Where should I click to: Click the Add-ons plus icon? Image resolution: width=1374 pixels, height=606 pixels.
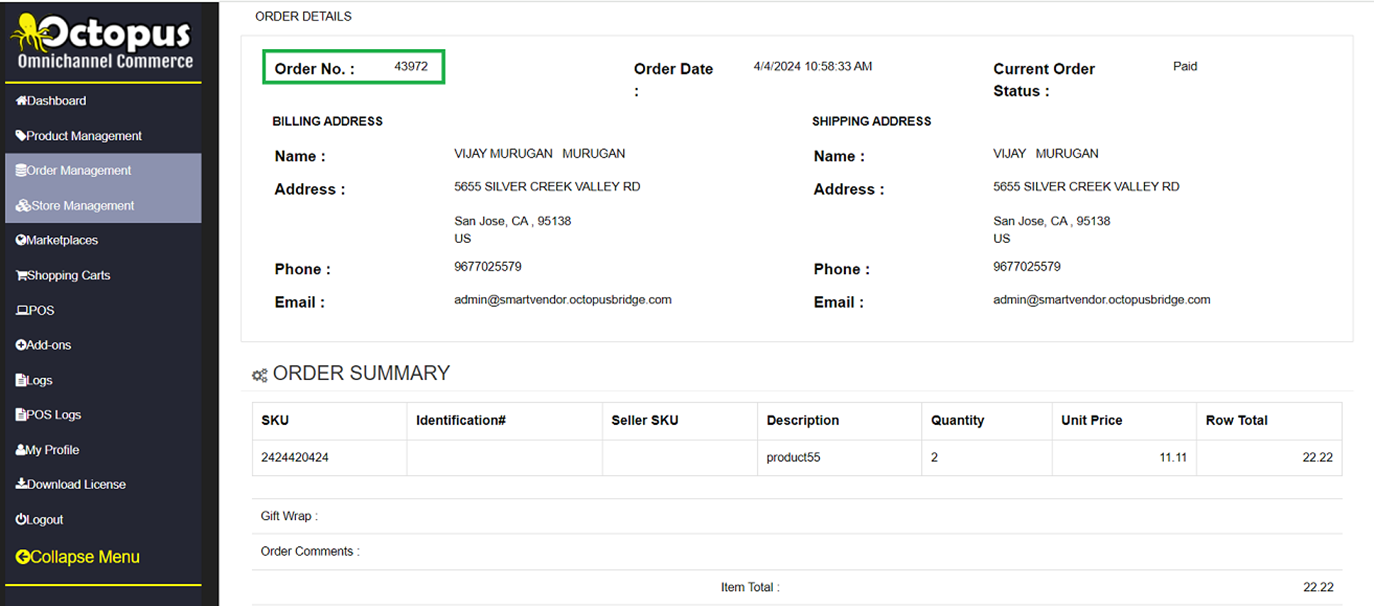pyautogui.click(x=21, y=345)
